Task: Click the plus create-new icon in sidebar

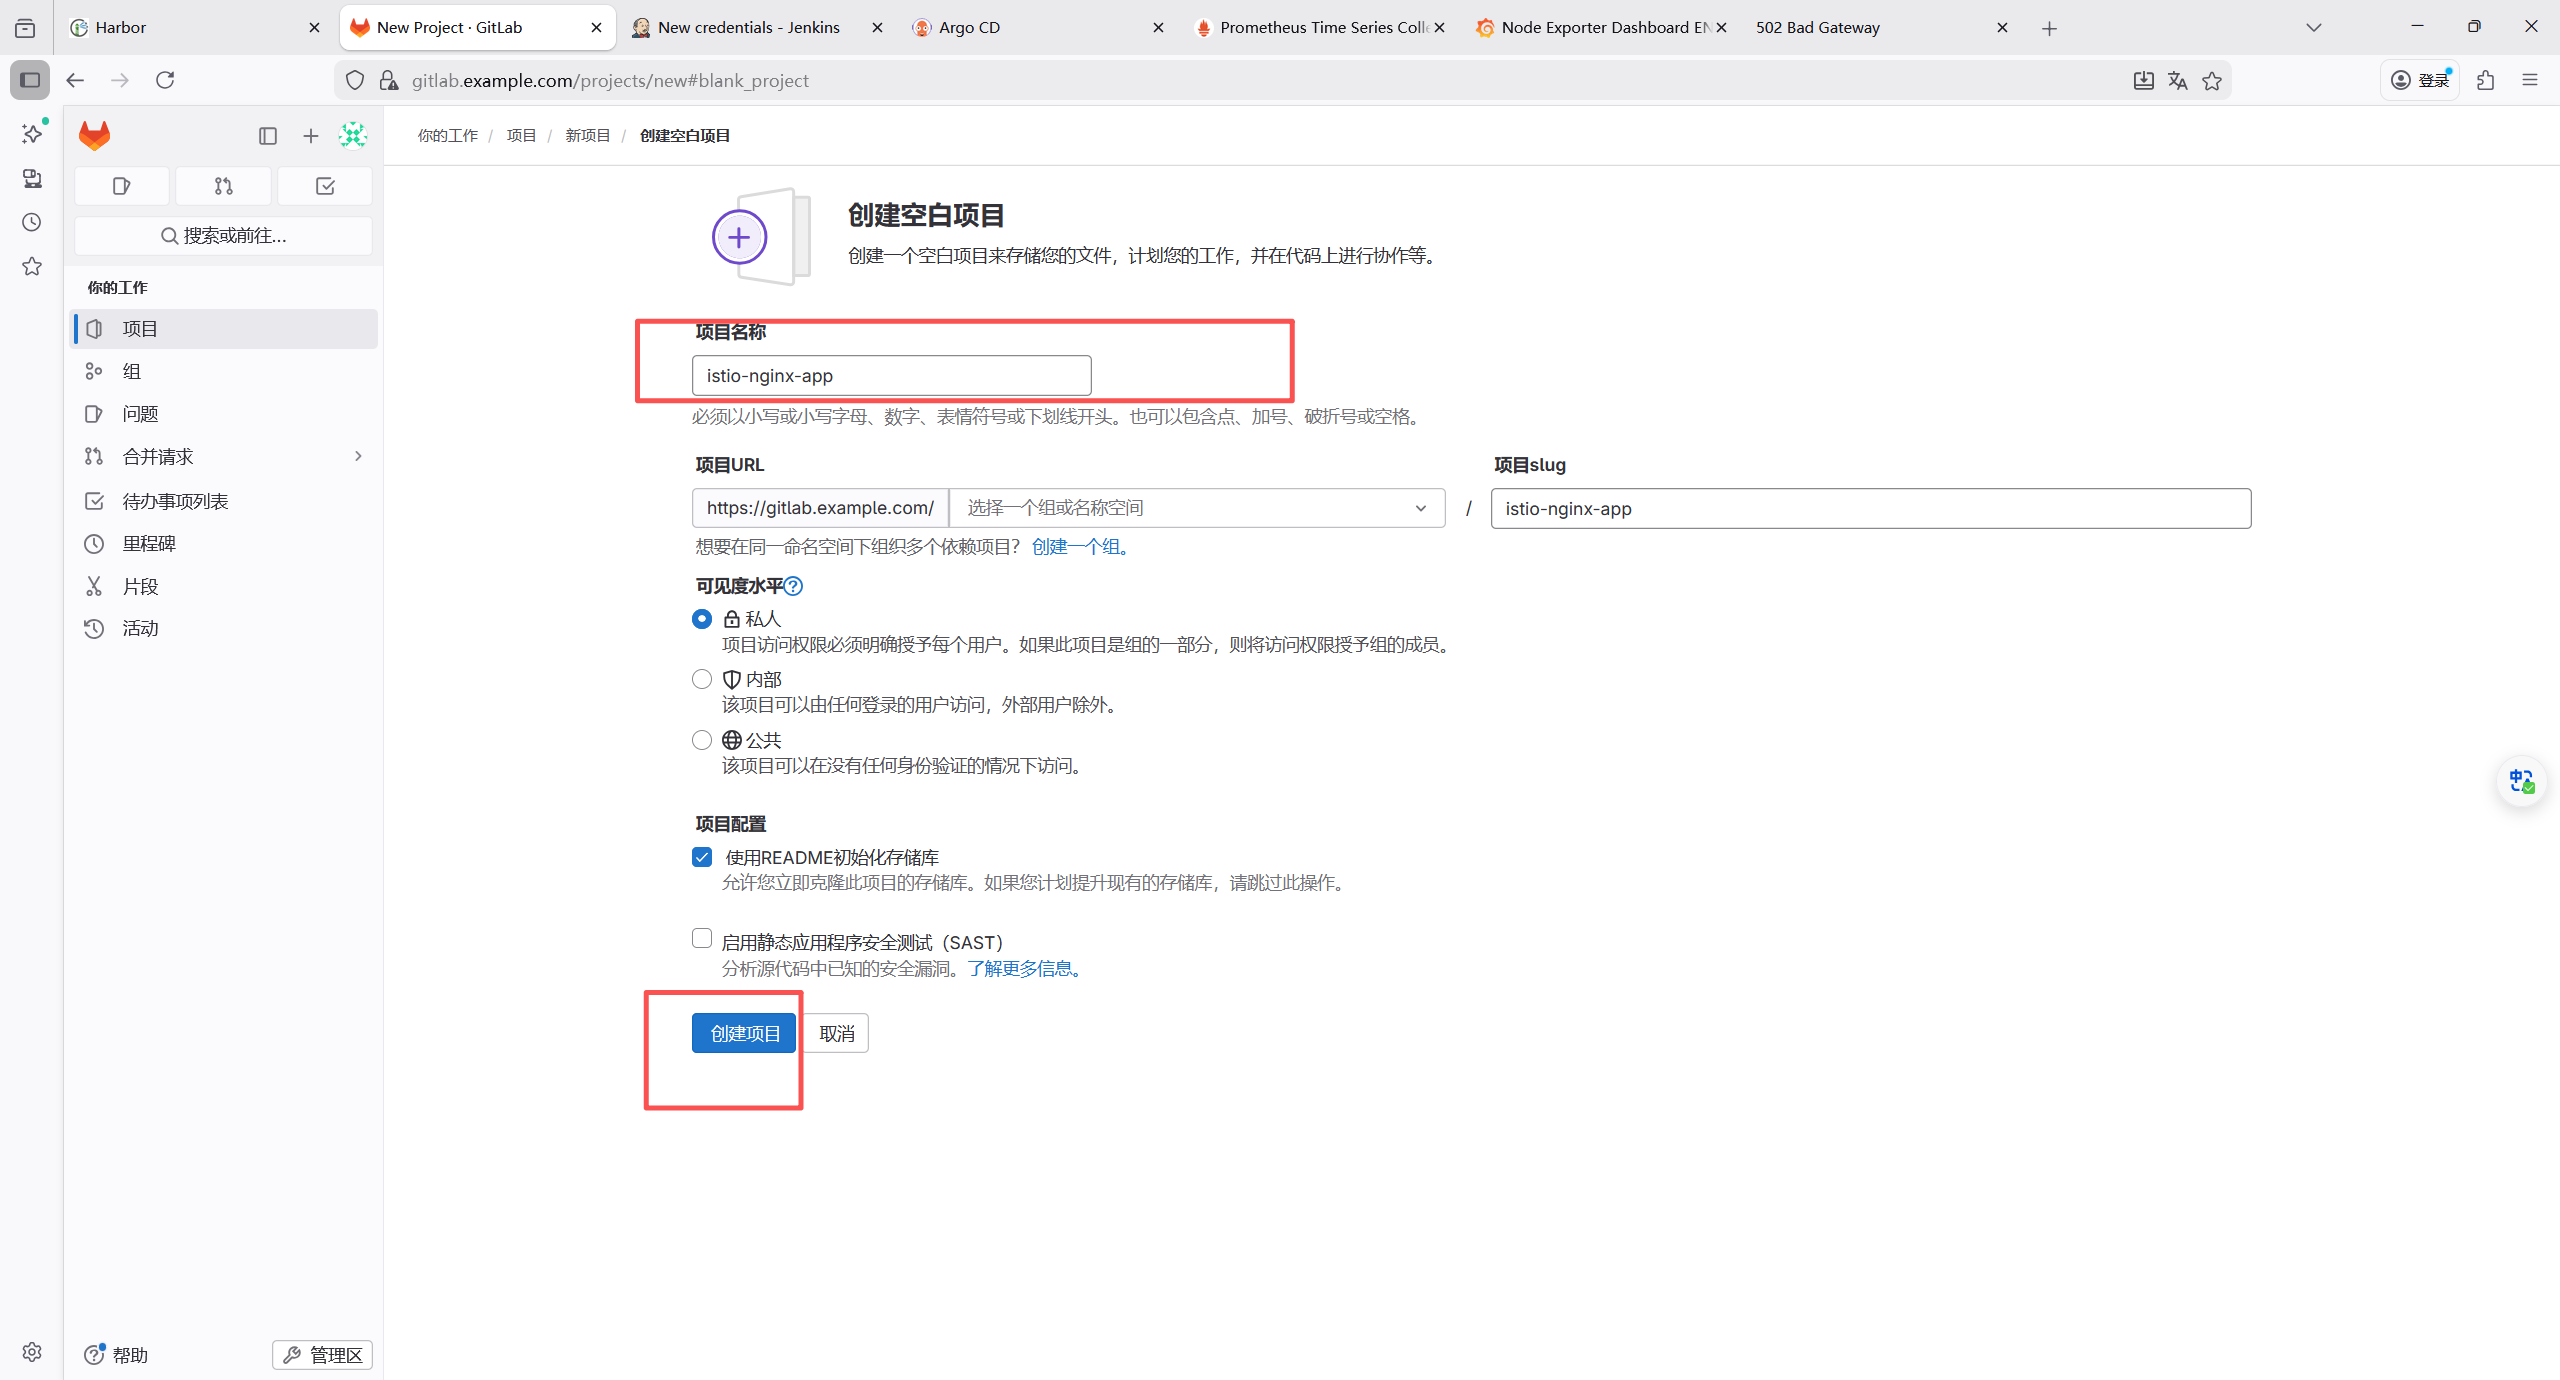Action: pos(311,136)
